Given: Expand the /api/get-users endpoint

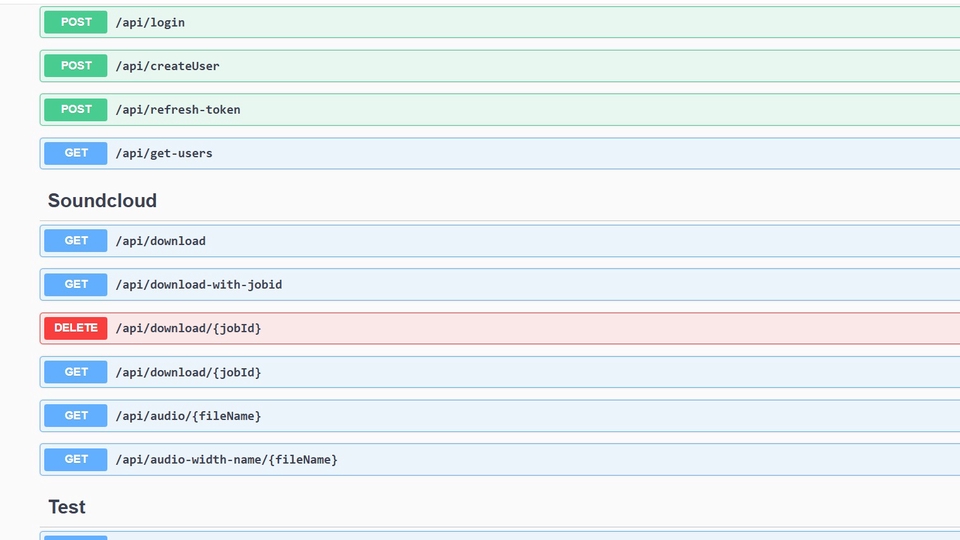Looking at the screenshot, I should coord(164,154).
